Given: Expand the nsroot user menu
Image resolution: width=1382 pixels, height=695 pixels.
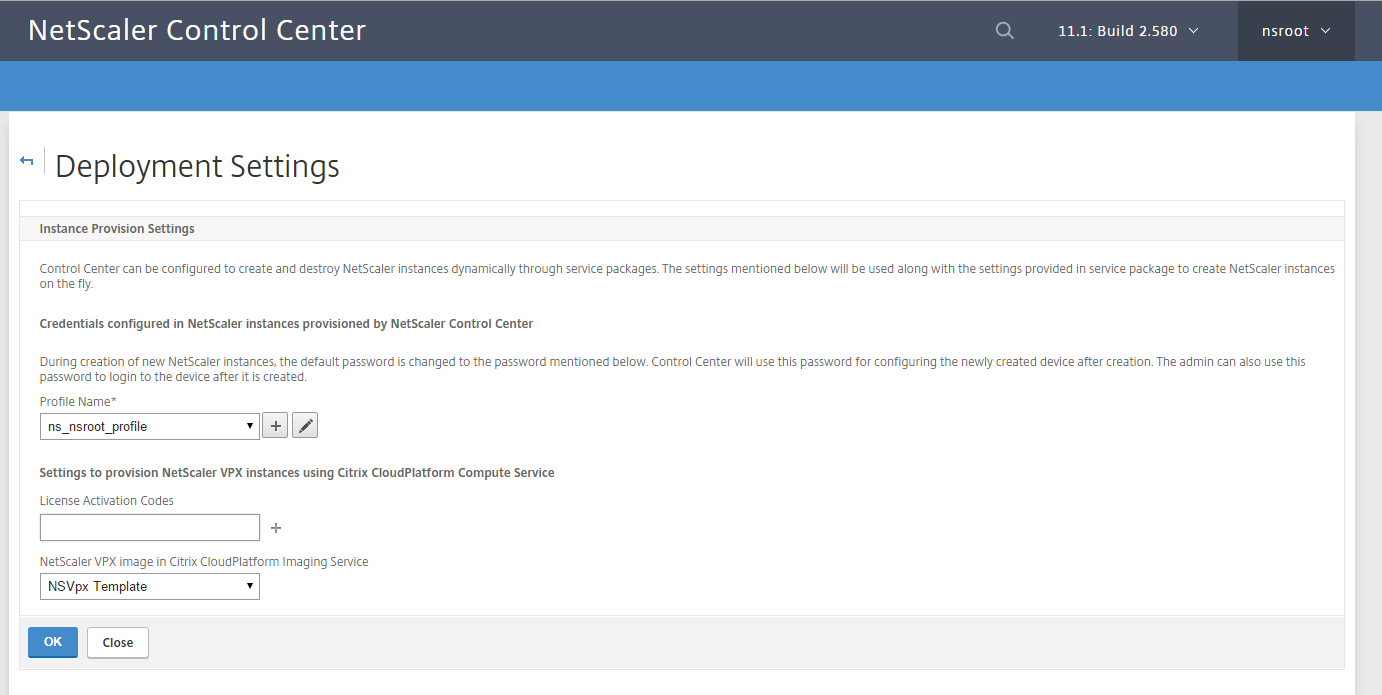Looking at the screenshot, I should (x=1295, y=31).
